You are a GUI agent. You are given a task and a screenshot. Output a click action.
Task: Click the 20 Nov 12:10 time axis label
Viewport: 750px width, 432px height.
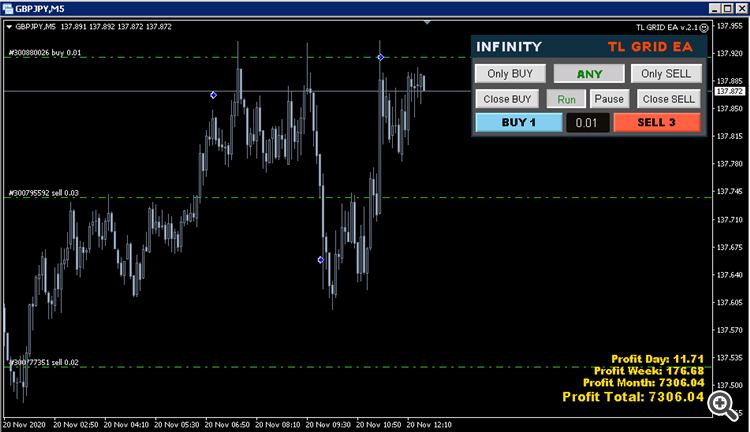[x=429, y=424]
